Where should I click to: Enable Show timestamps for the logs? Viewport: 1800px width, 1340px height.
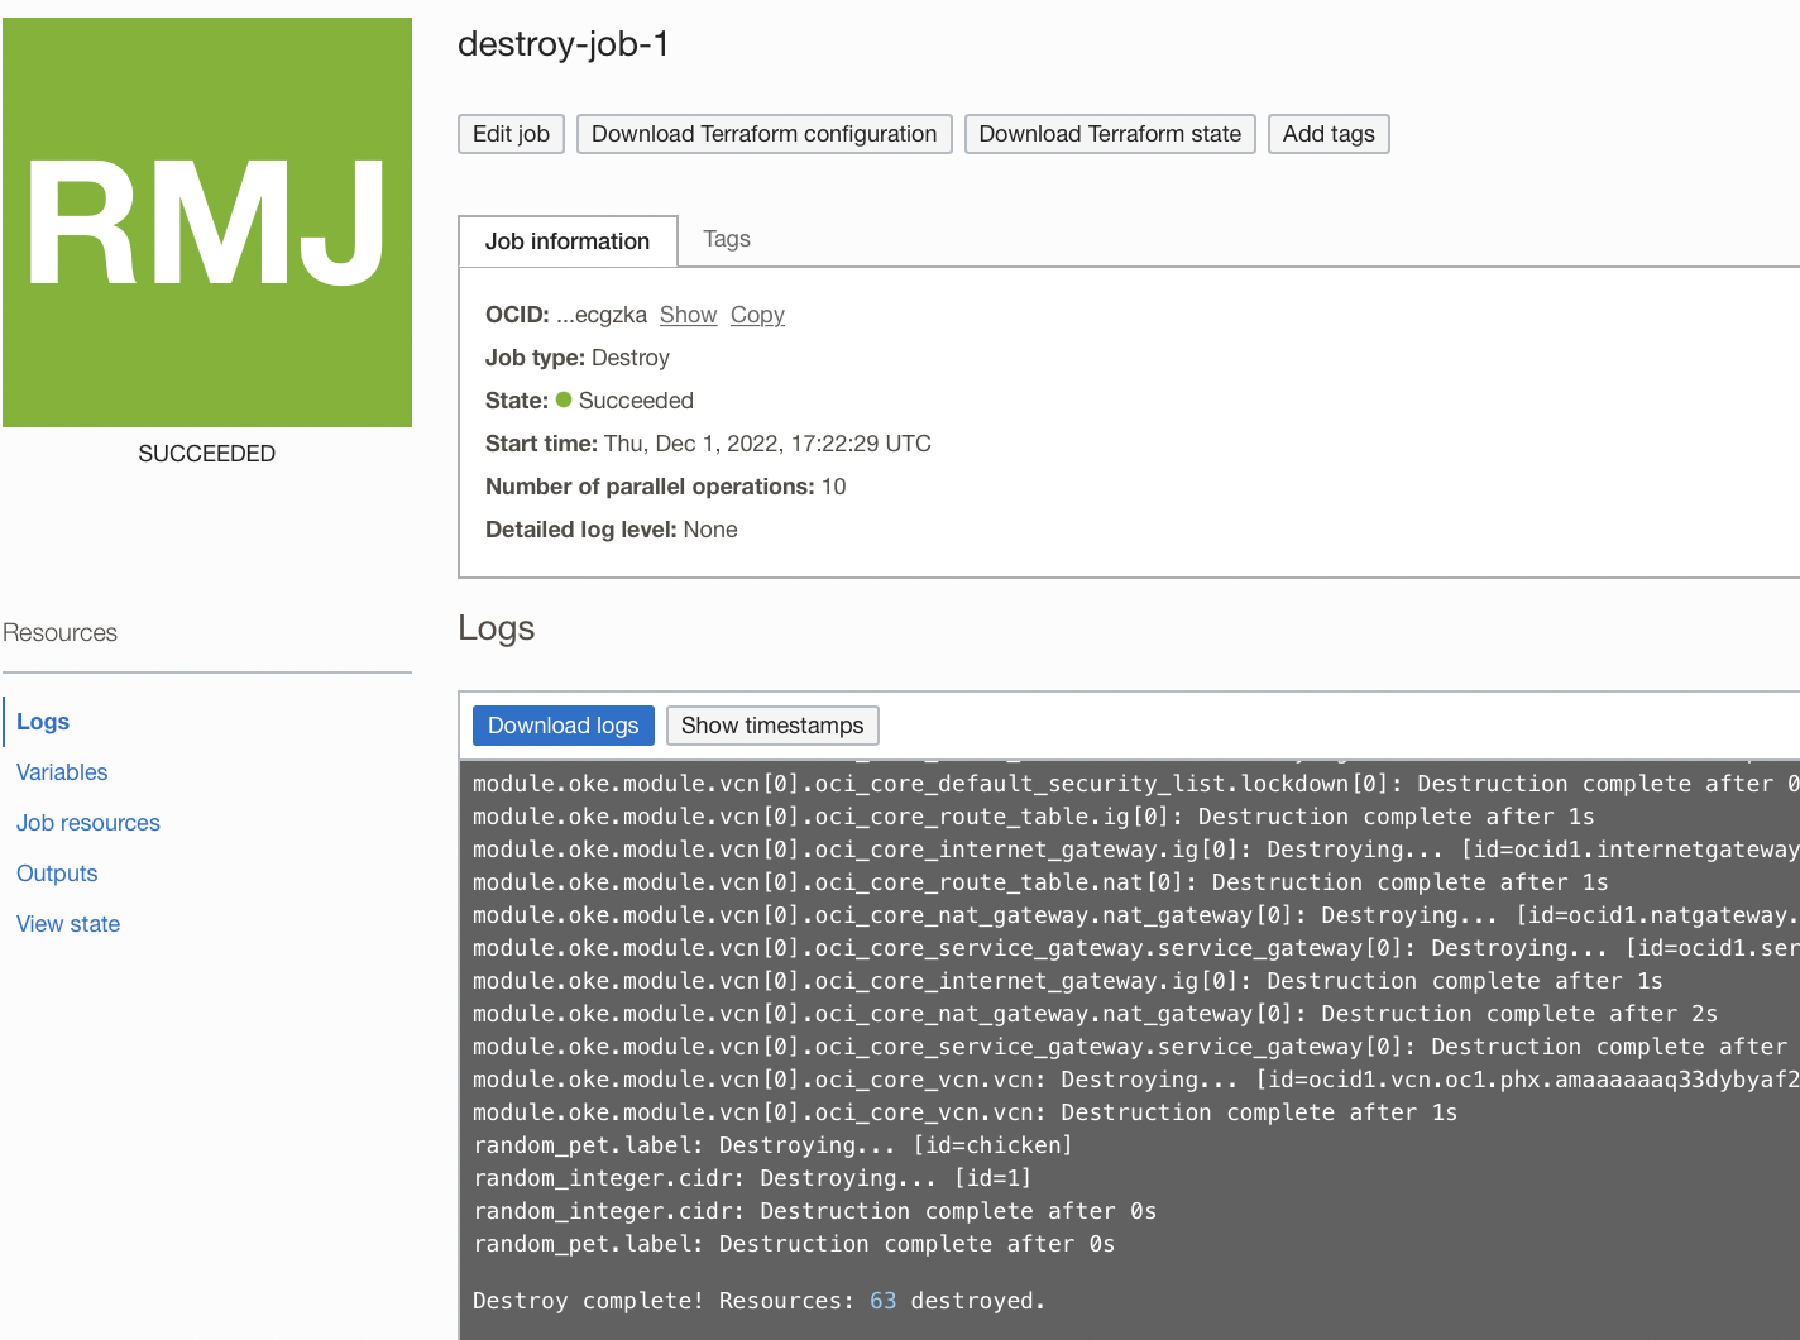(x=772, y=725)
